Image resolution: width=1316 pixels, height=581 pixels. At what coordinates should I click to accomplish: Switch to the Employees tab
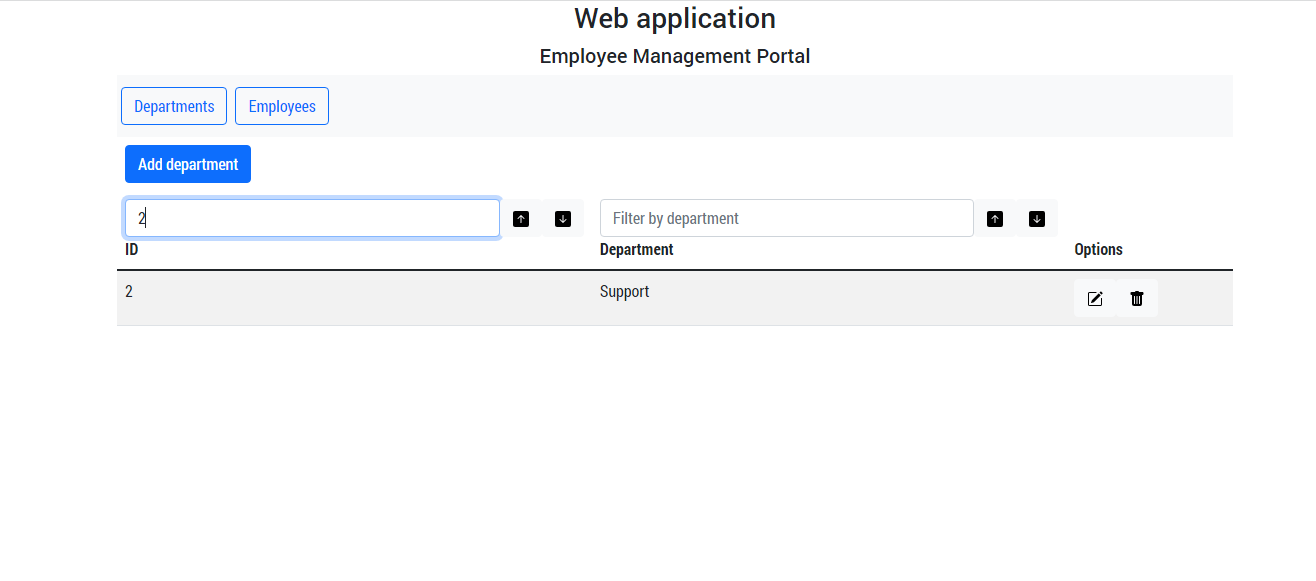pos(281,105)
